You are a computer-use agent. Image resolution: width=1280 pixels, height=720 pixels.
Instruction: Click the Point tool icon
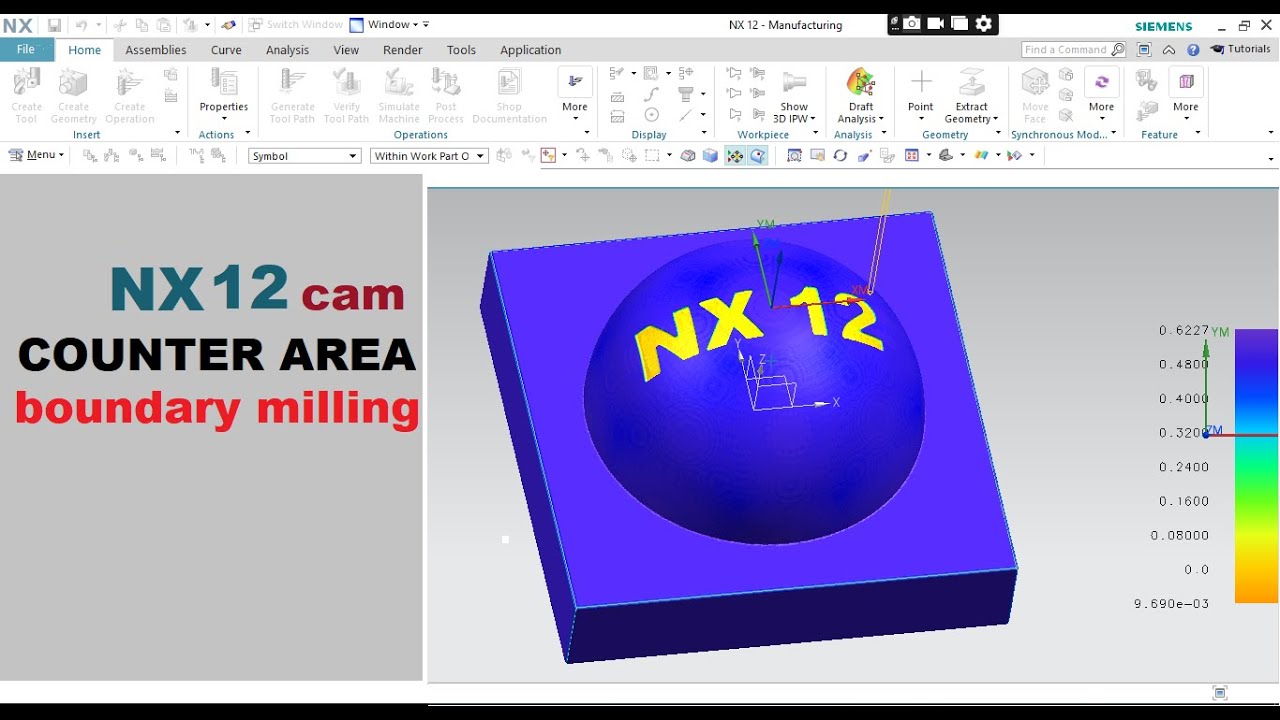click(x=921, y=82)
